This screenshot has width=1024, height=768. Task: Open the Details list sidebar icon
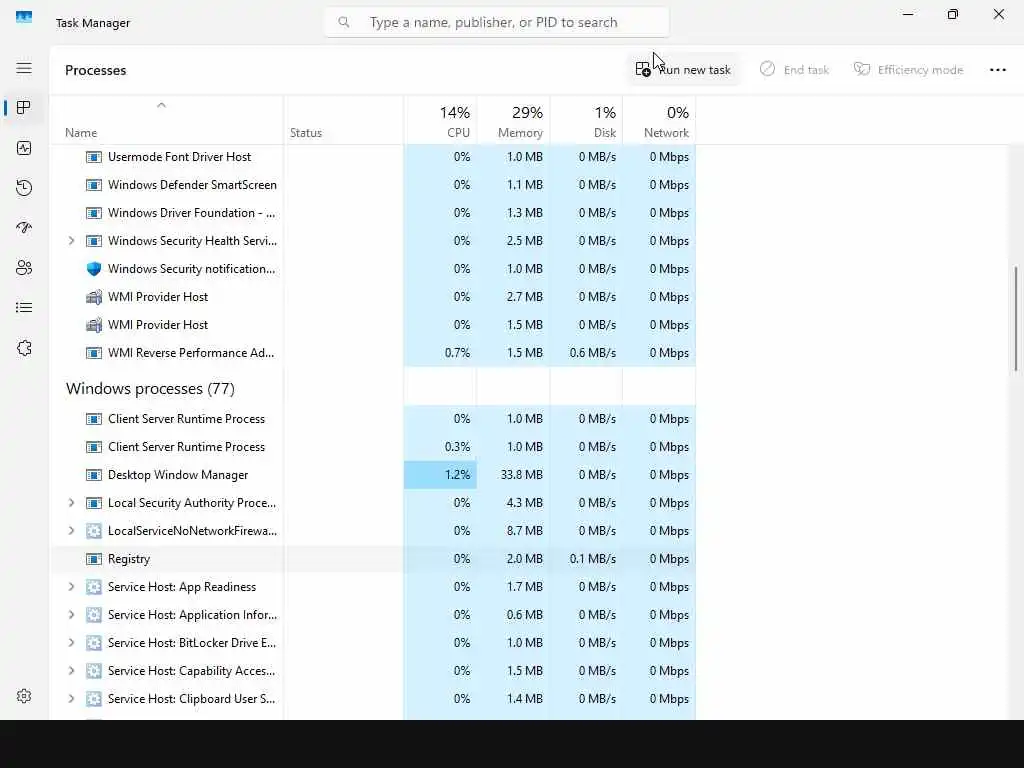tap(24, 308)
